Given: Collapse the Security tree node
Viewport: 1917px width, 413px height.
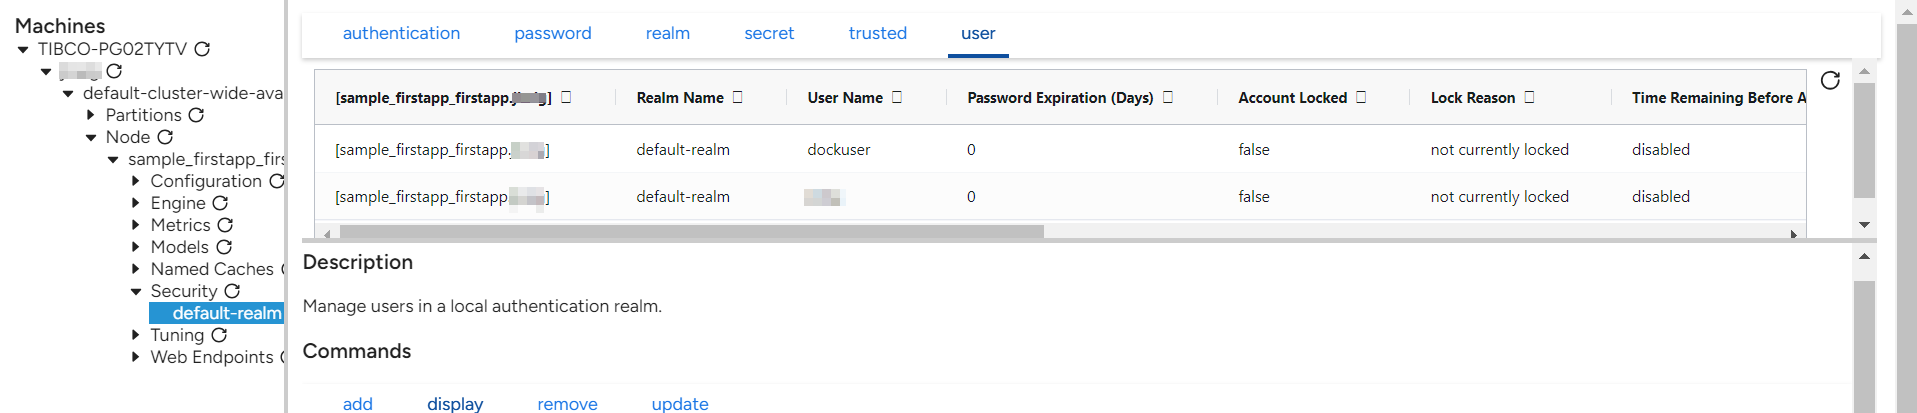Looking at the screenshot, I should coord(136,291).
